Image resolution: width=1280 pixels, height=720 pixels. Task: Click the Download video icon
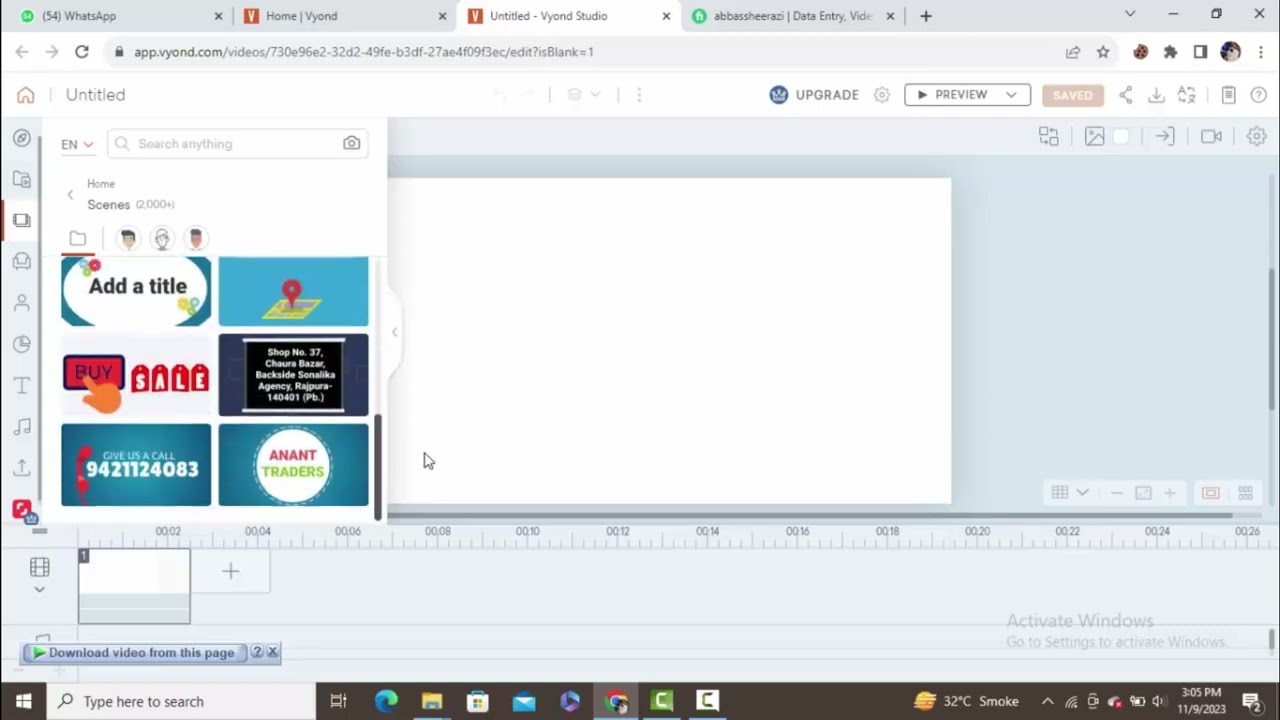point(1157,95)
